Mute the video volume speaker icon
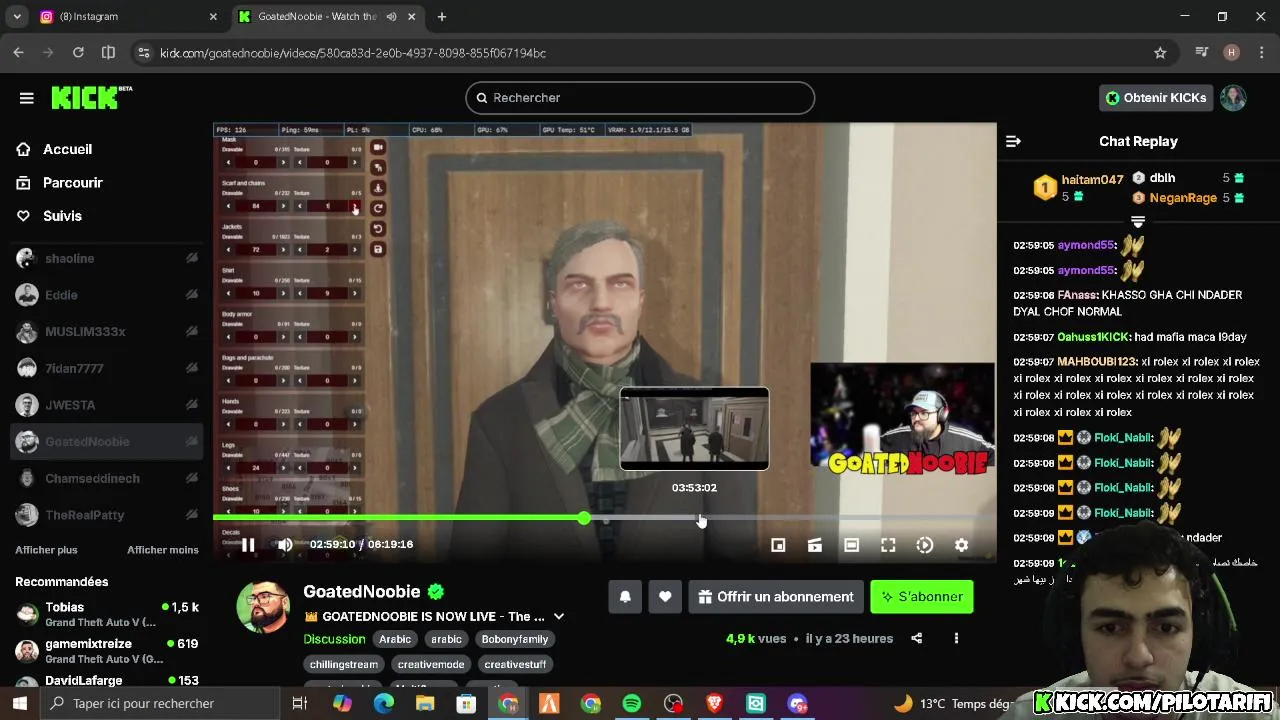This screenshot has height=720, width=1280. (285, 545)
